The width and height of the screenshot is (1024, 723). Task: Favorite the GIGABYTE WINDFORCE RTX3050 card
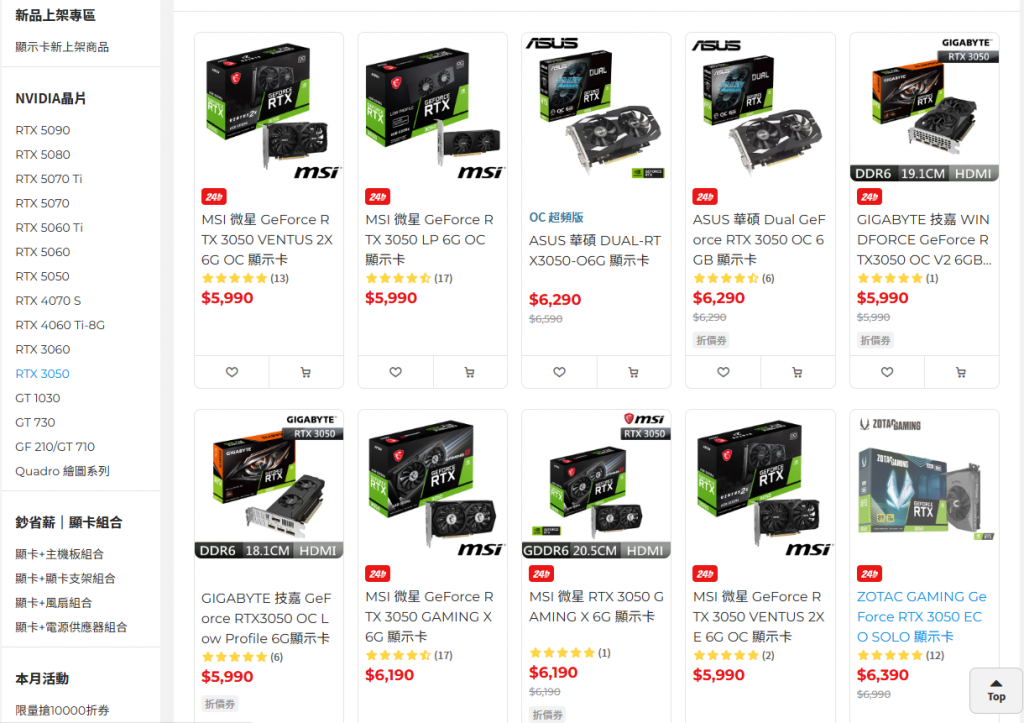point(888,372)
